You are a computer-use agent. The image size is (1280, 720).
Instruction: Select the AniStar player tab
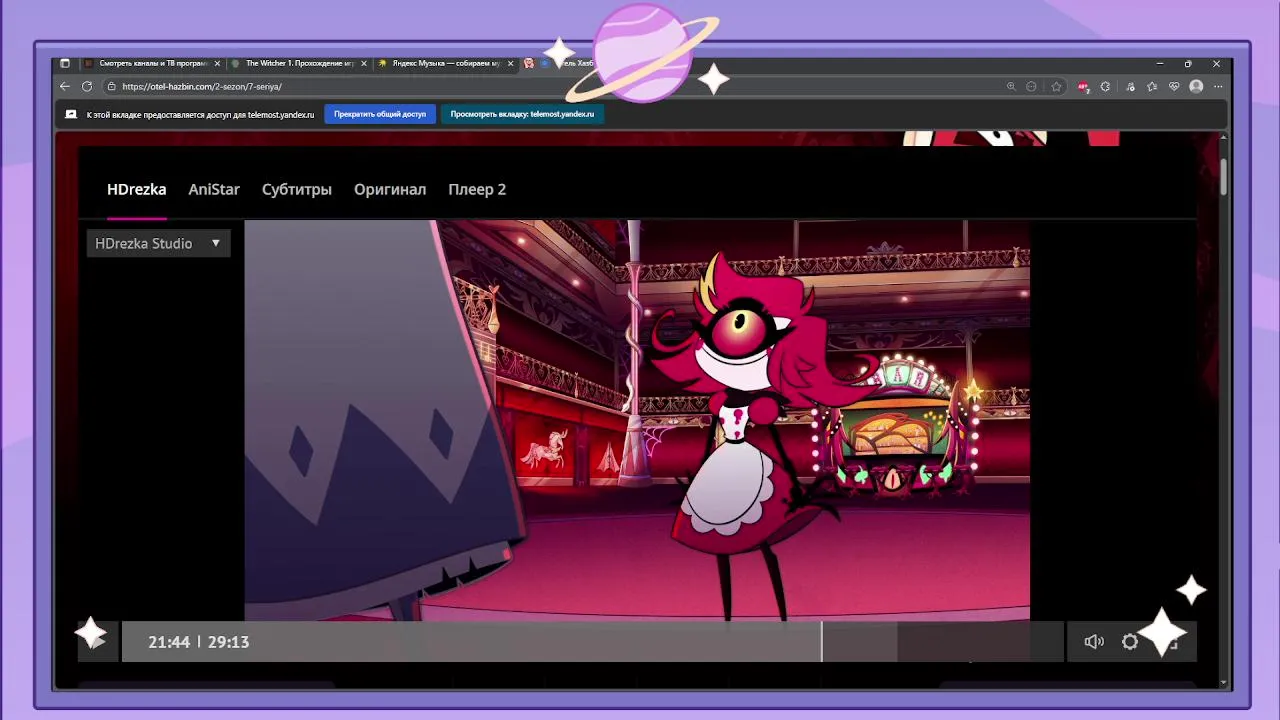pyautogui.click(x=214, y=189)
